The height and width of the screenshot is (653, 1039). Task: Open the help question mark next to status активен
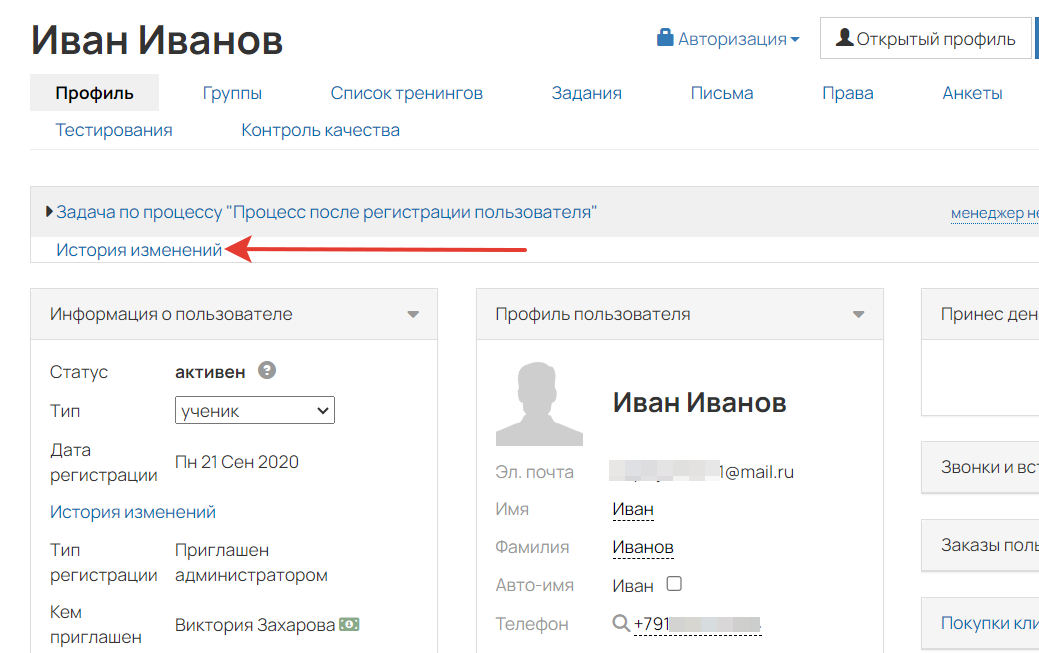tap(265, 371)
